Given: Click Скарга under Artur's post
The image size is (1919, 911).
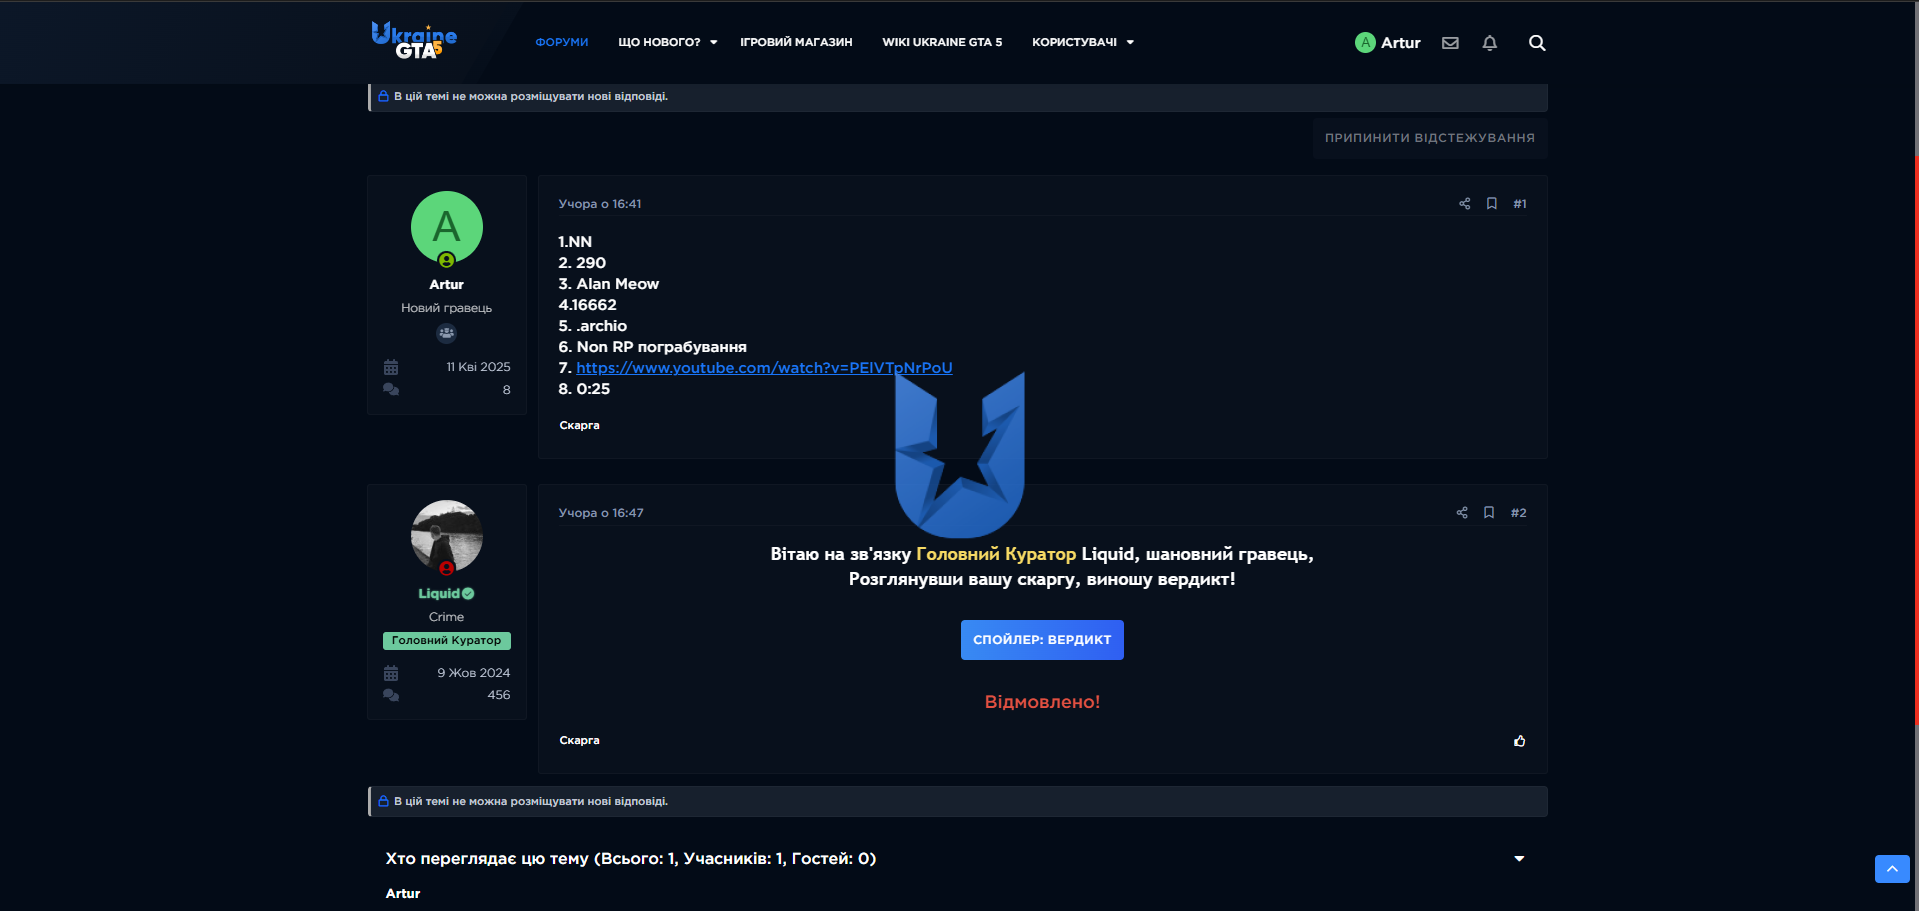Looking at the screenshot, I should point(579,426).
